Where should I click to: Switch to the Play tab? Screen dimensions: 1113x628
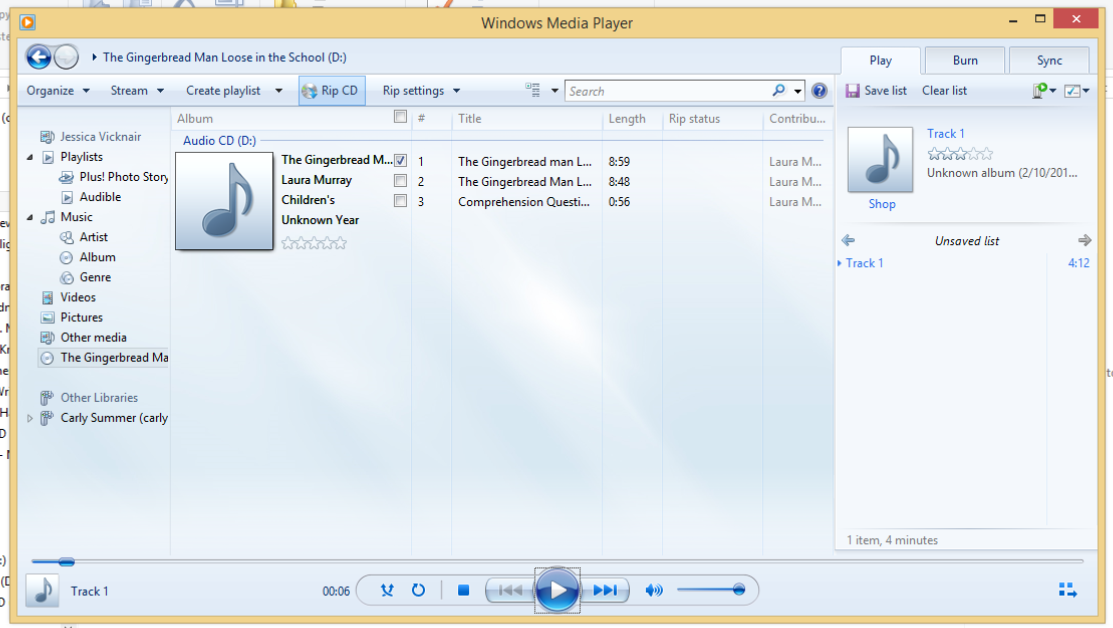(880, 60)
